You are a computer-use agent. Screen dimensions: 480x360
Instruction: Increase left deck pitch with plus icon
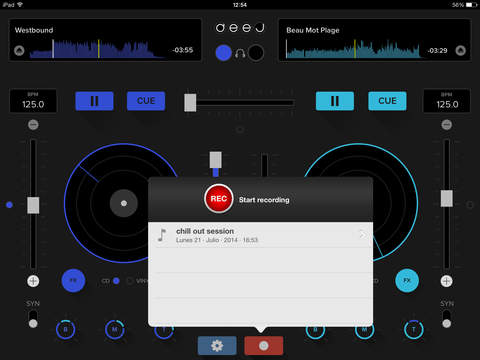(x=33, y=281)
